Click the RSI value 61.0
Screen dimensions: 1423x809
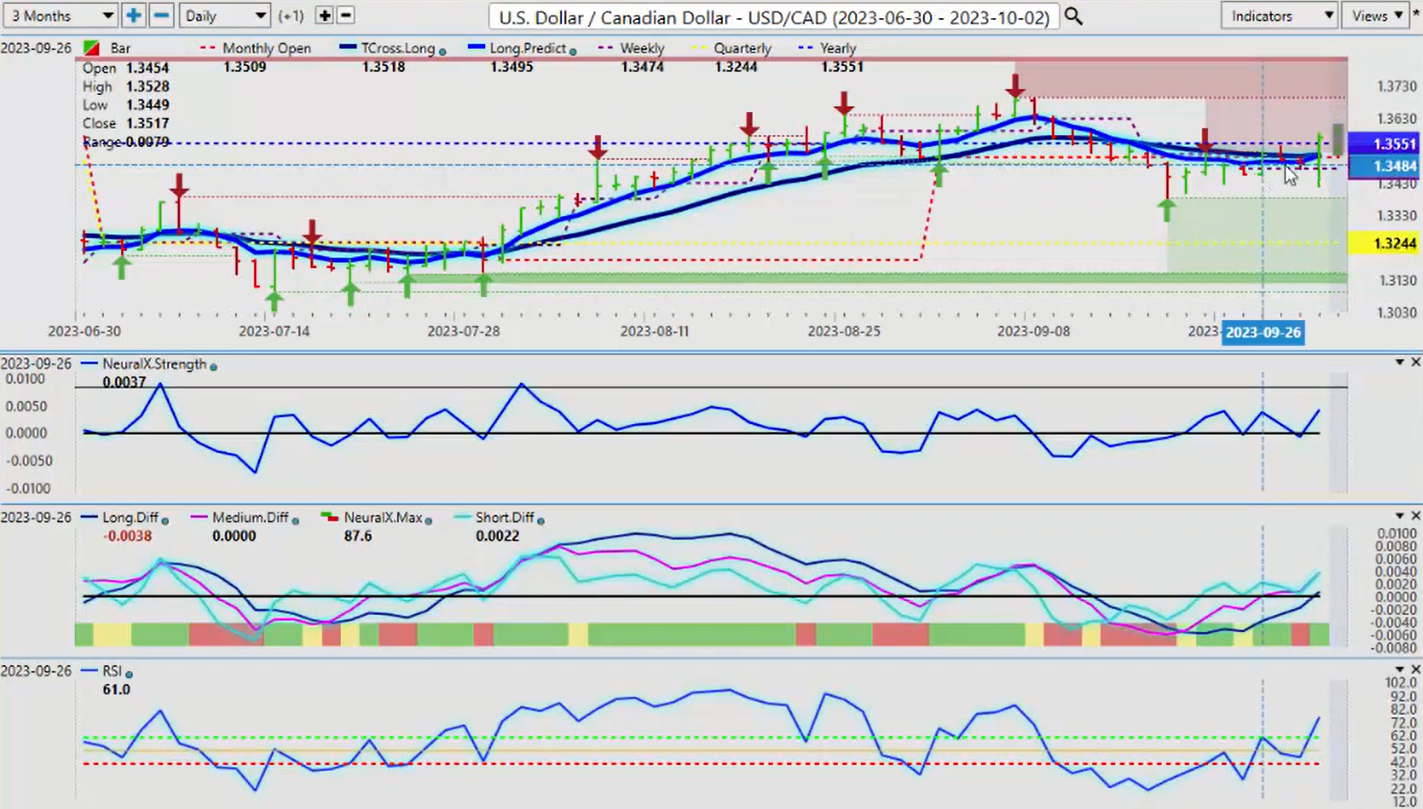pos(115,690)
